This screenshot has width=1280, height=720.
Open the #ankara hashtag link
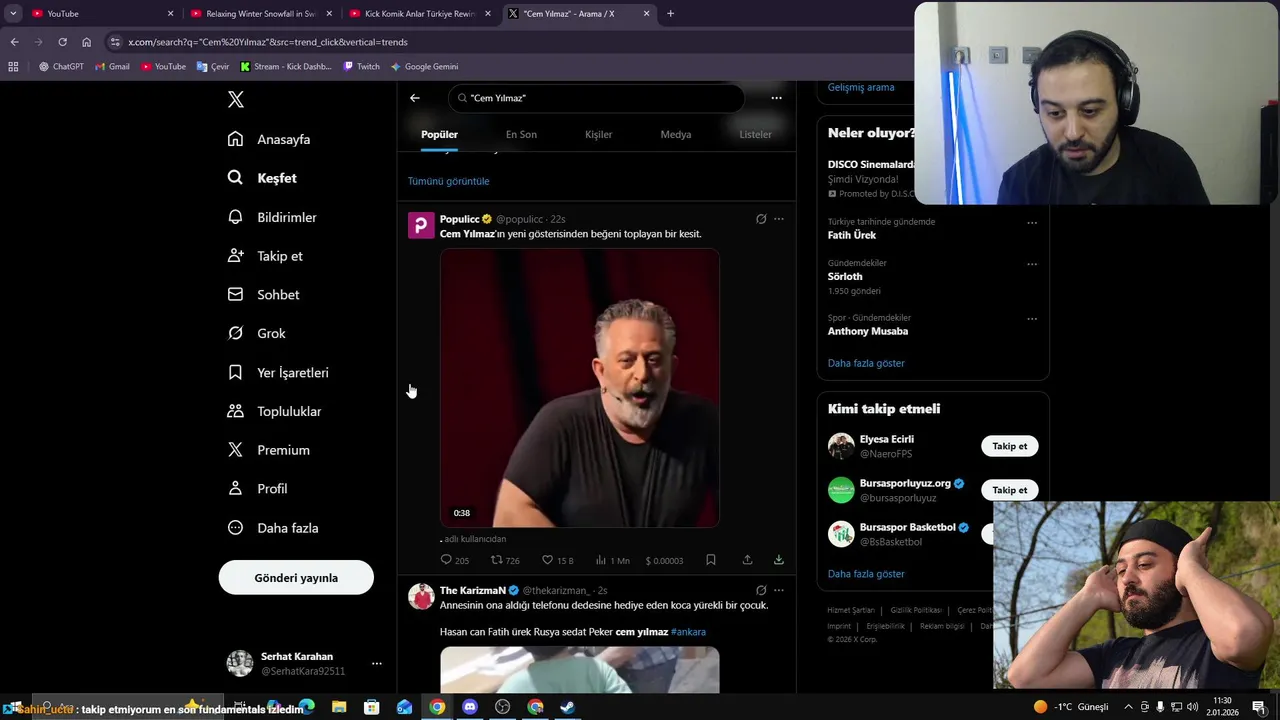pos(688,632)
